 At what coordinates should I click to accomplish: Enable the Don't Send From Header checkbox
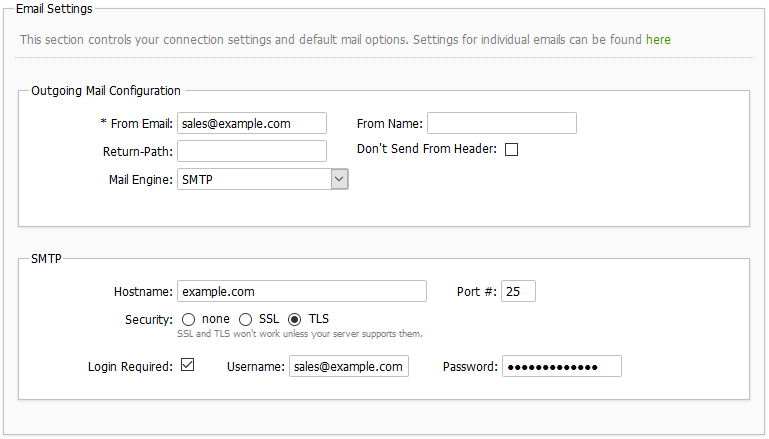(511, 150)
